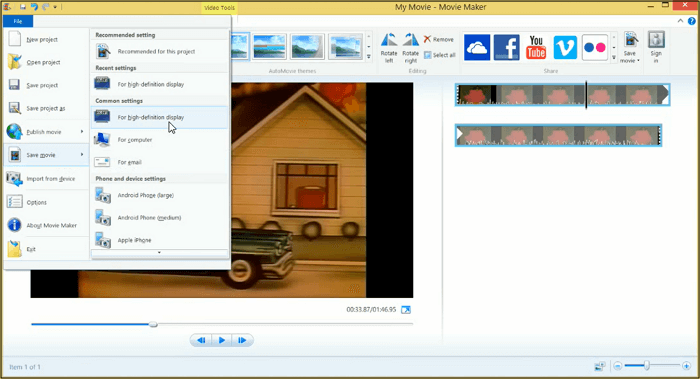Toggle full screen preview icon
This screenshot has height=379, width=700.
point(406,310)
